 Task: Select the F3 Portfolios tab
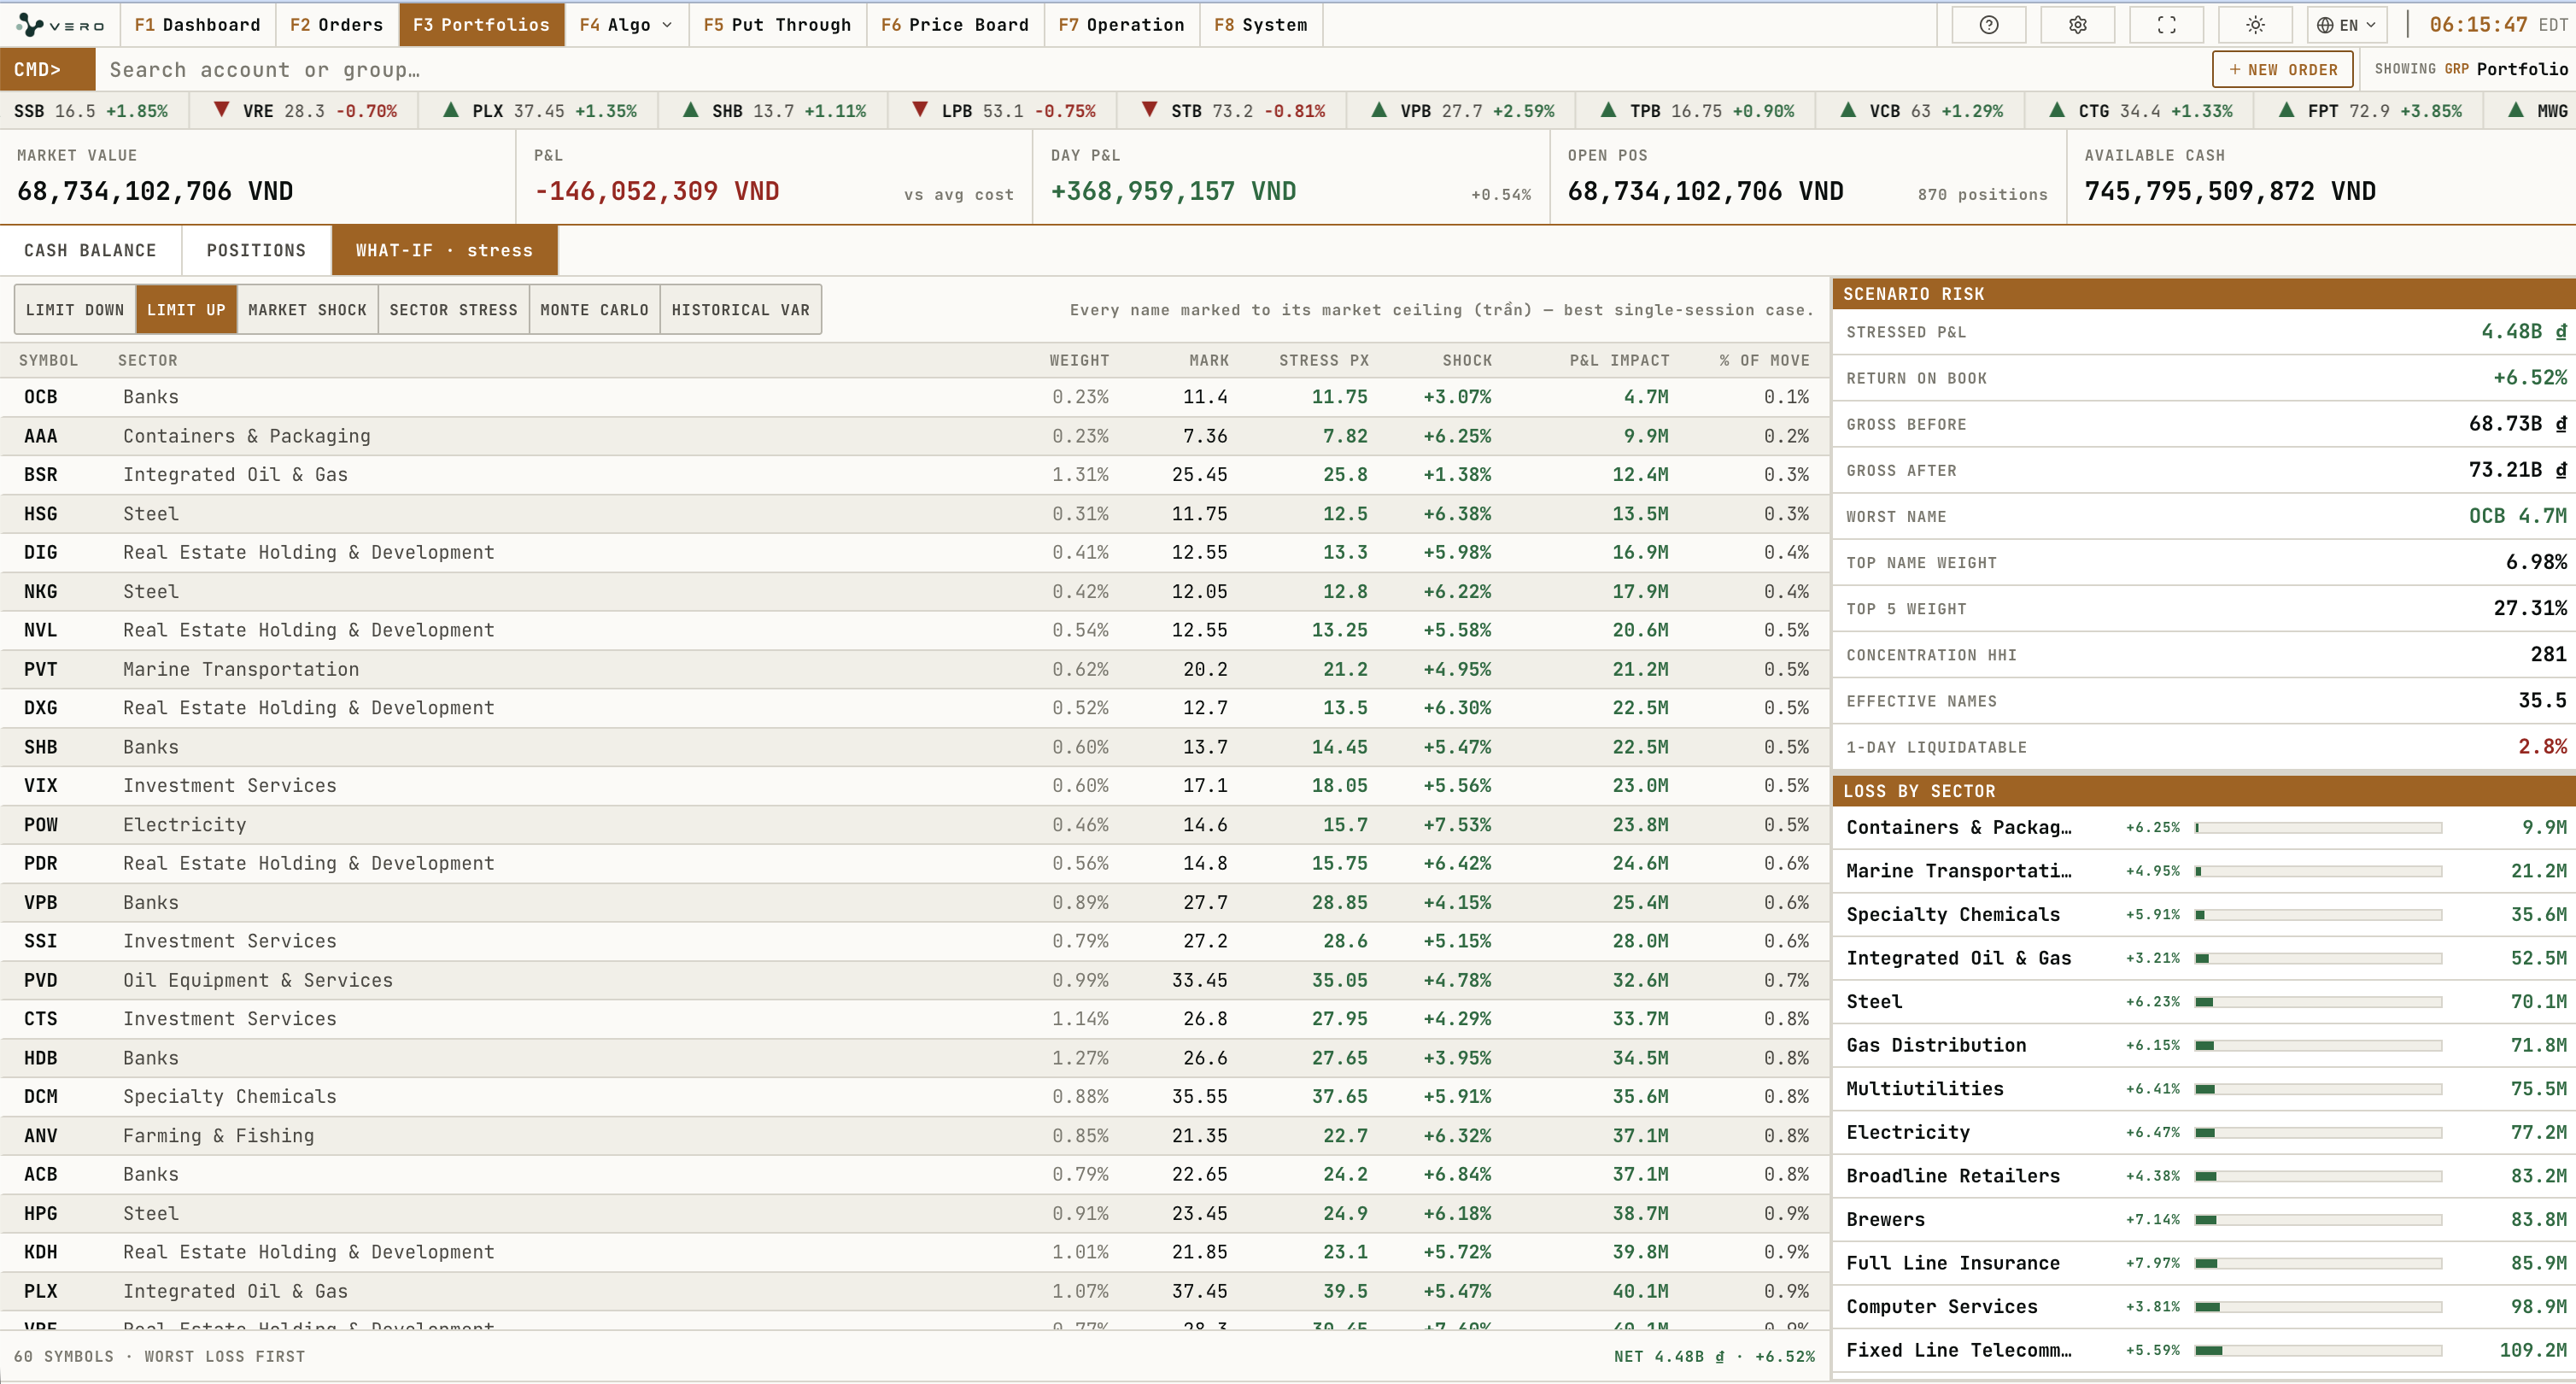tap(481, 25)
